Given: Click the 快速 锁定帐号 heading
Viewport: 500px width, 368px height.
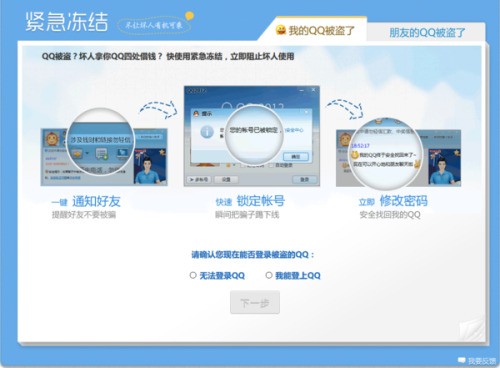Looking at the screenshot, I should [x=250, y=201].
